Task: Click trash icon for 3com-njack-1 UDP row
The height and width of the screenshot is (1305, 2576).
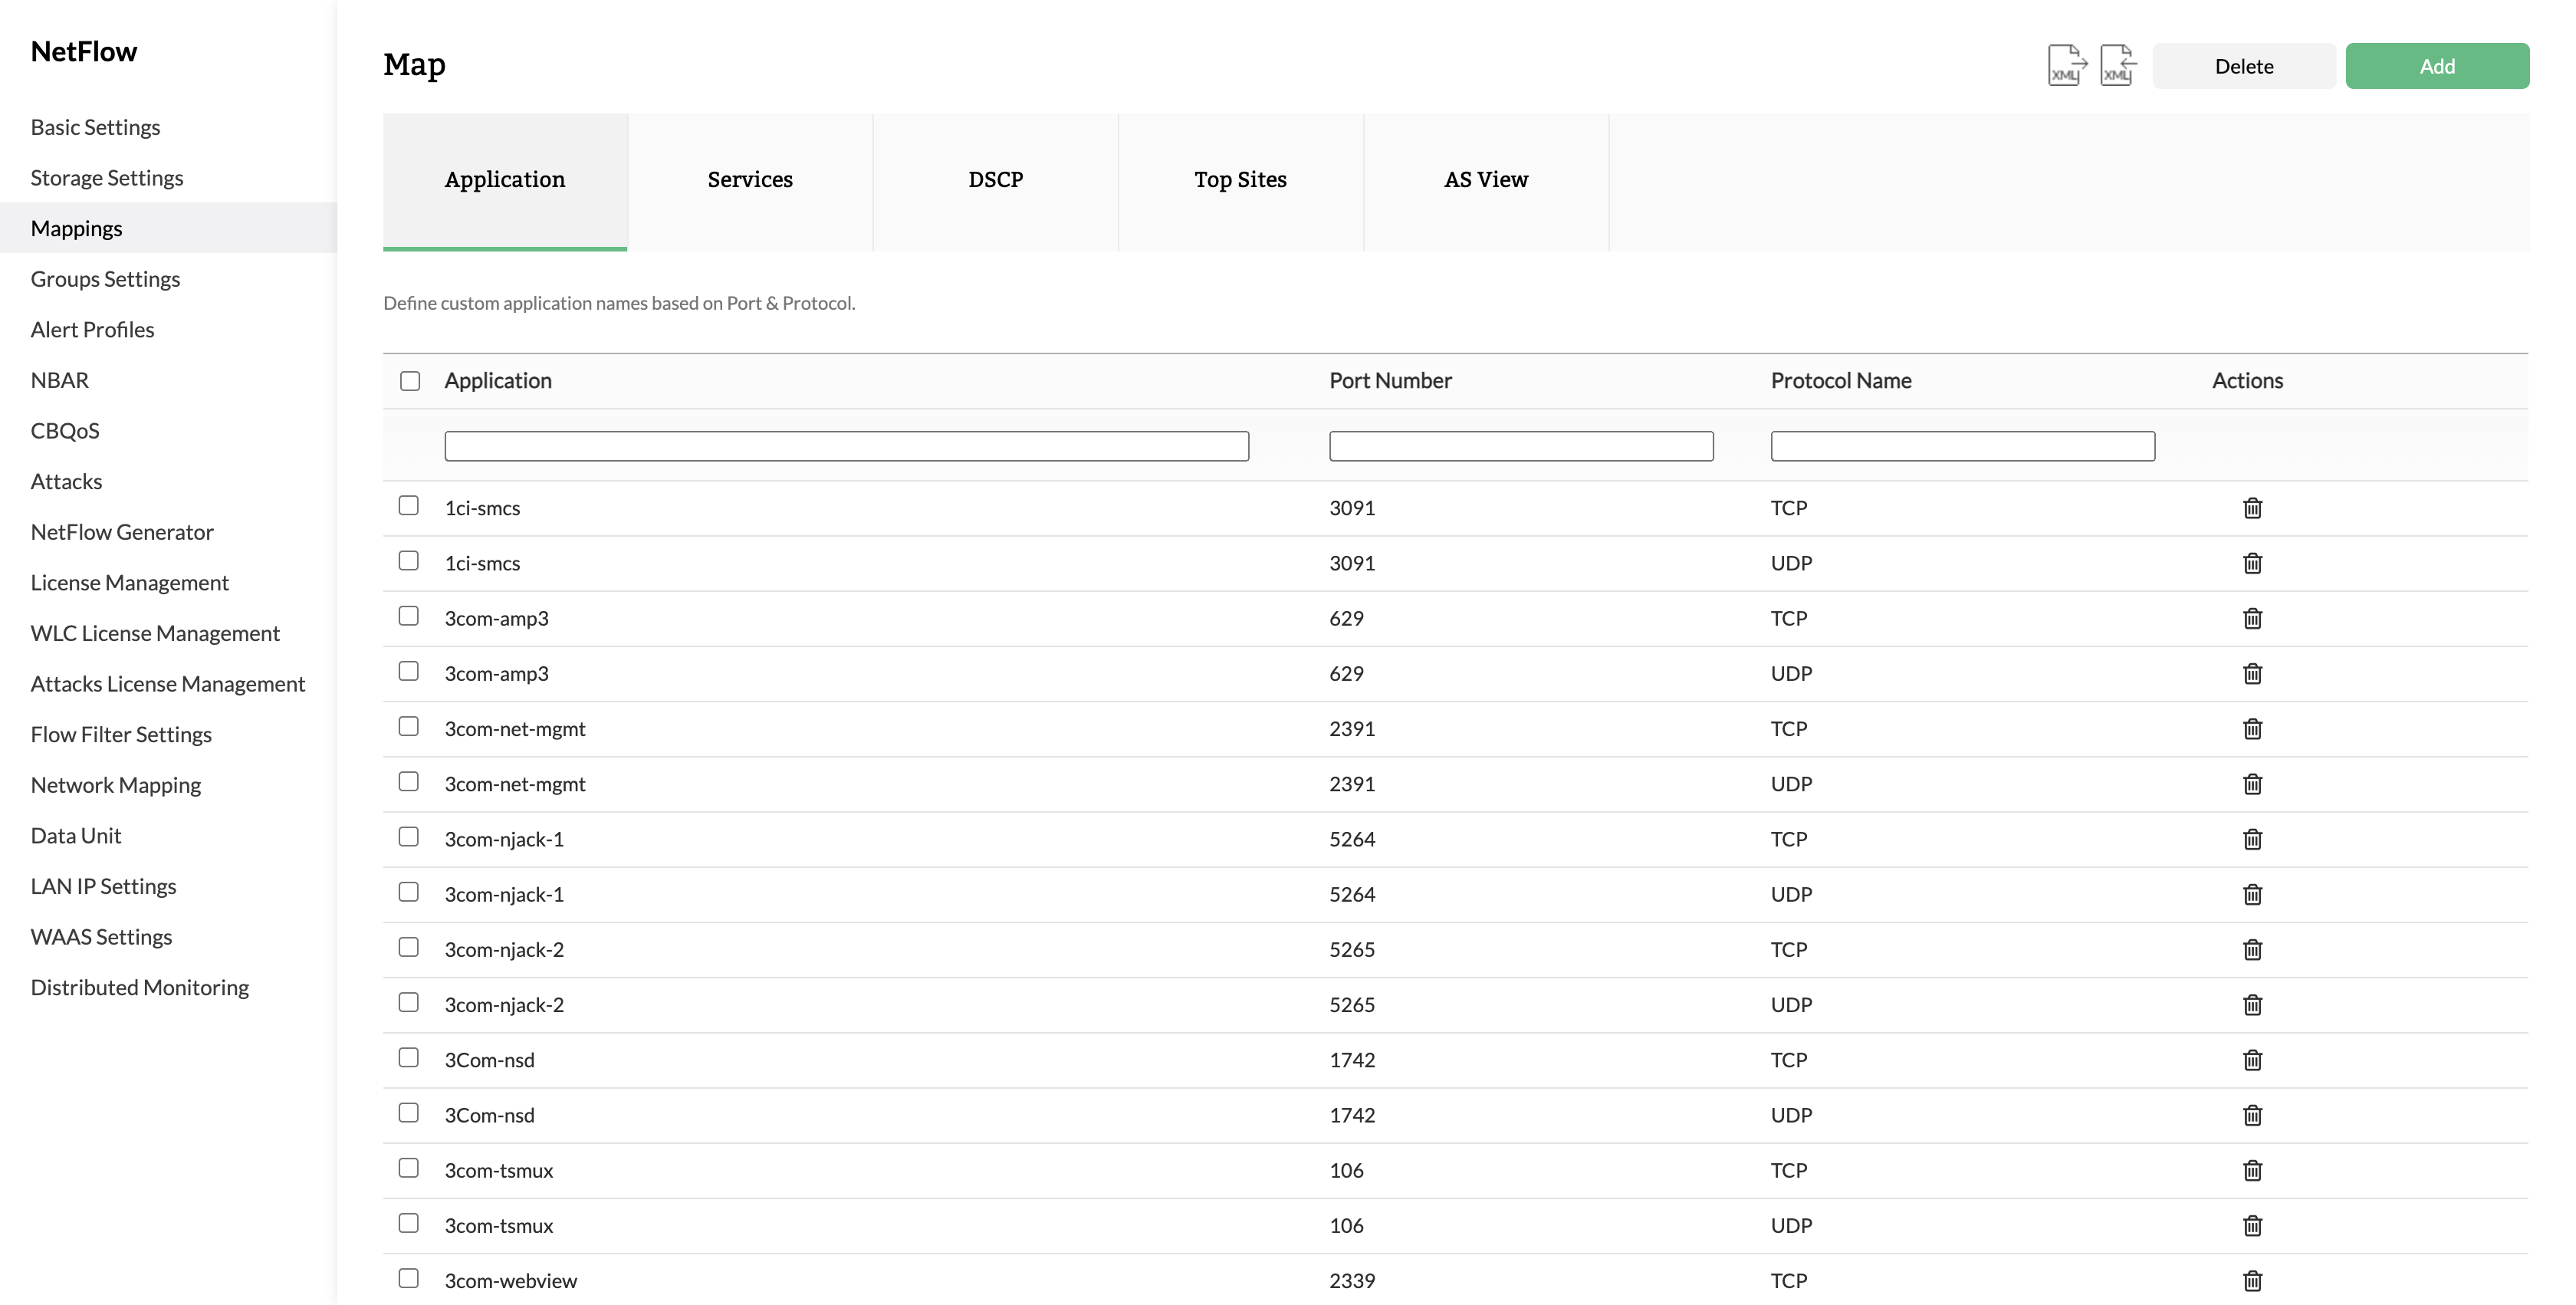Action: [x=2252, y=895]
